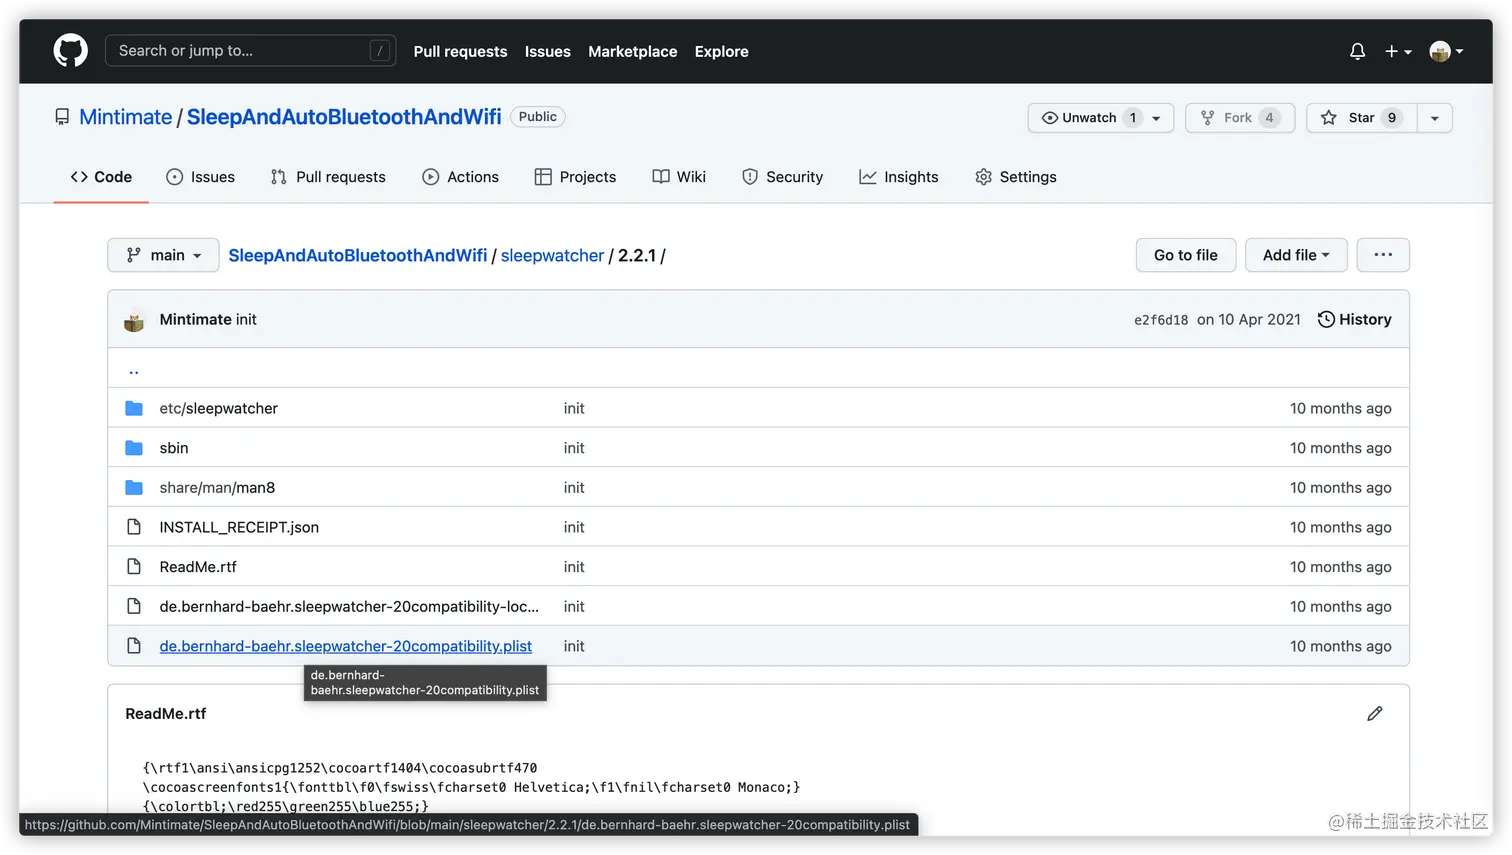Expand the Unwatch dropdown caret

click(x=1157, y=118)
